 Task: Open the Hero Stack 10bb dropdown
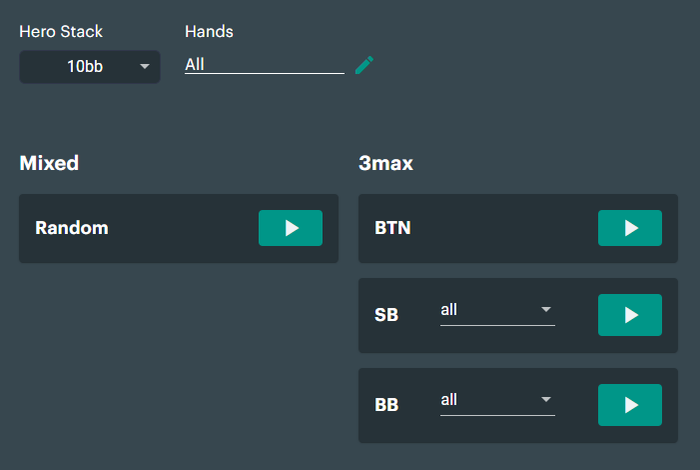(x=89, y=67)
